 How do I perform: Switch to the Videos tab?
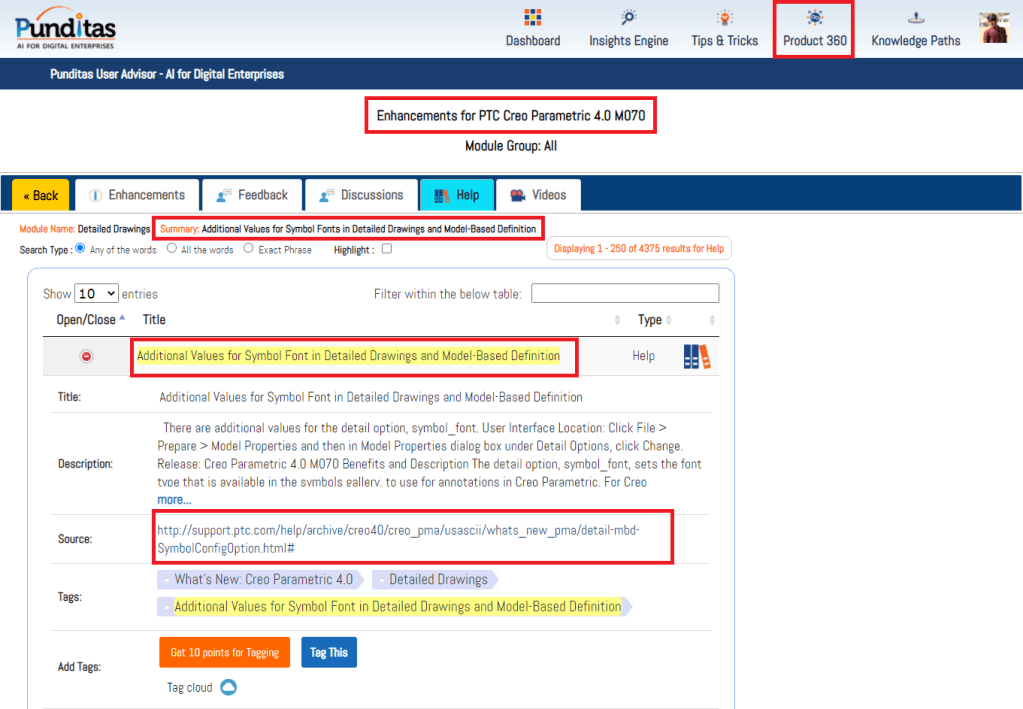pos(538,195)
